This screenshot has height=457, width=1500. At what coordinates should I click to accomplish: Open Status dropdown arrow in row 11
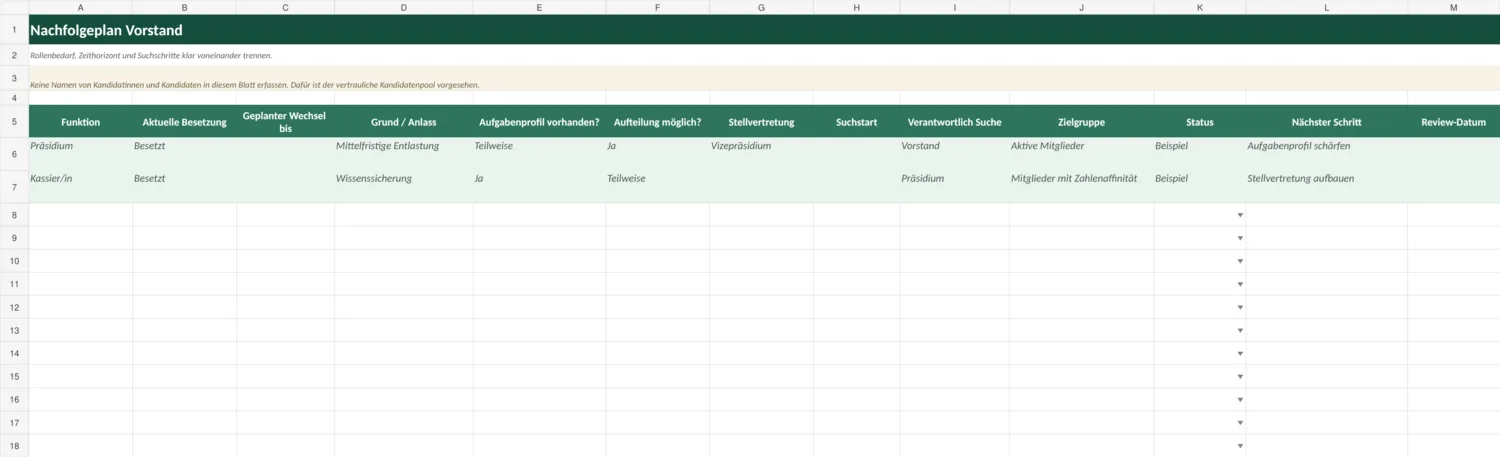coord(1240,284)
